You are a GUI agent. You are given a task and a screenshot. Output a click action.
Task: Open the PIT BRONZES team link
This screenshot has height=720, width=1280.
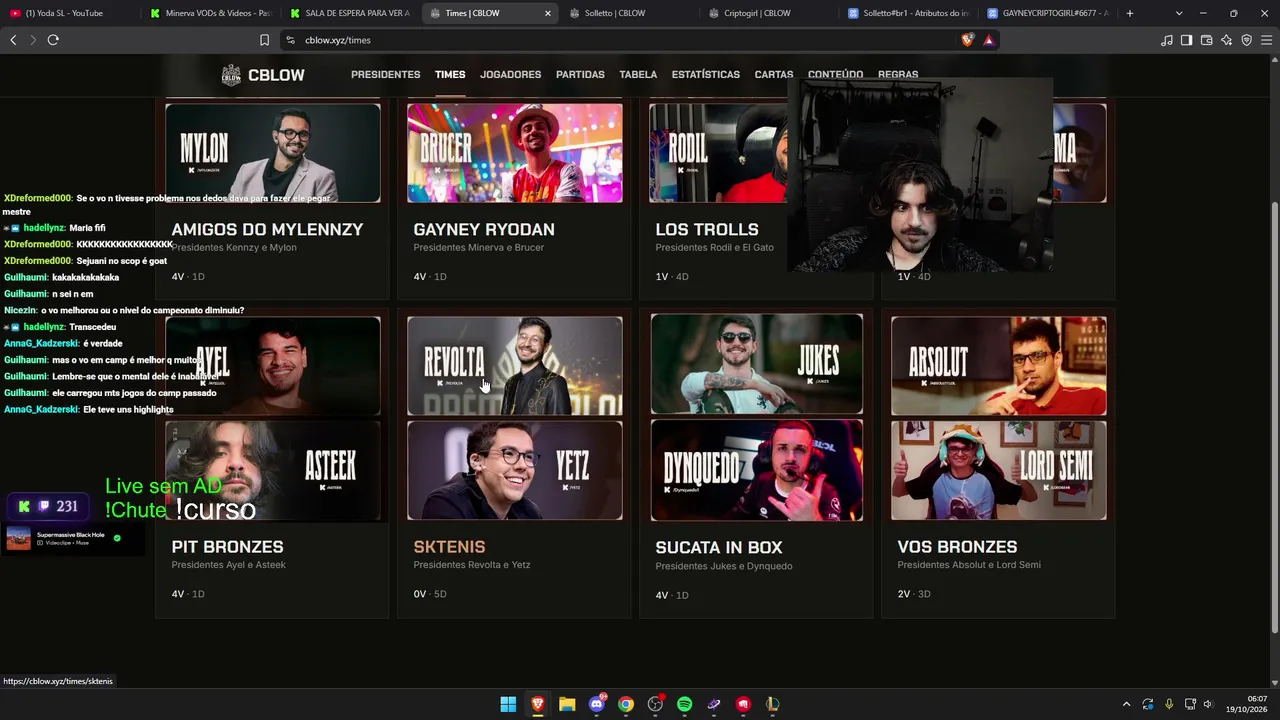click(227, 547)
